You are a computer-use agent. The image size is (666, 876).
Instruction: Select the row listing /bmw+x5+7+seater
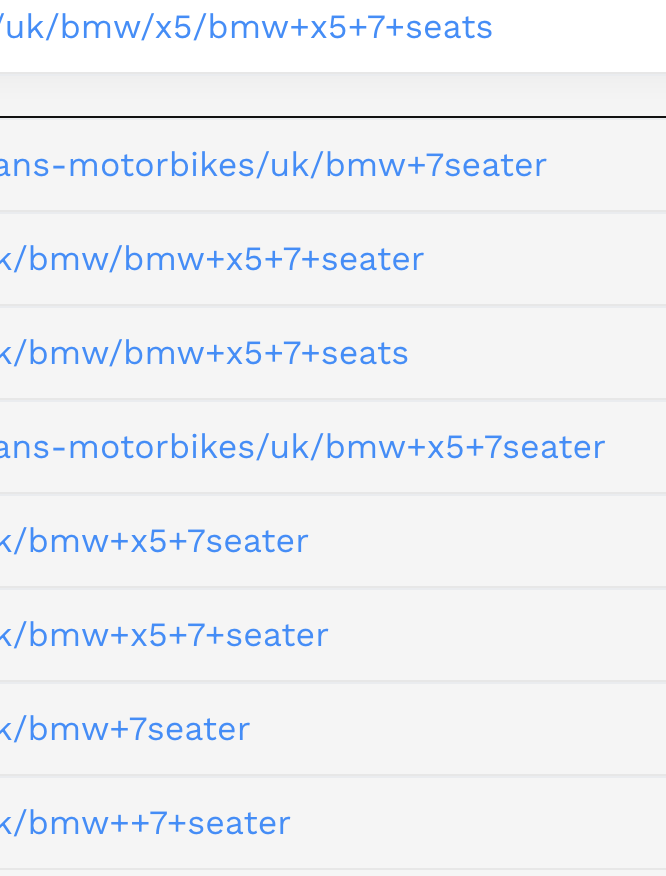pos(333,634)
